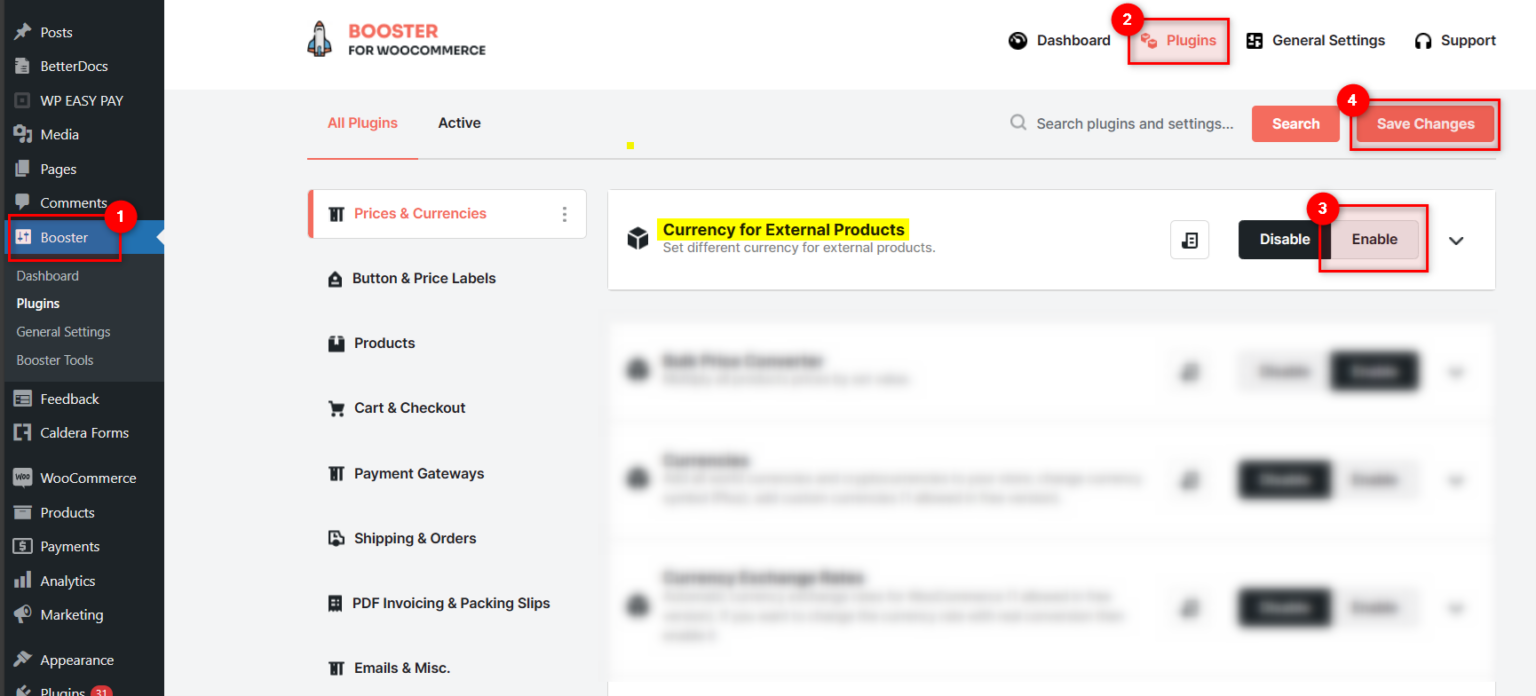This screenshot has height=696, width=1536.
Task: Click the Products box icon in WP sidebar
Action: [23, 512]
